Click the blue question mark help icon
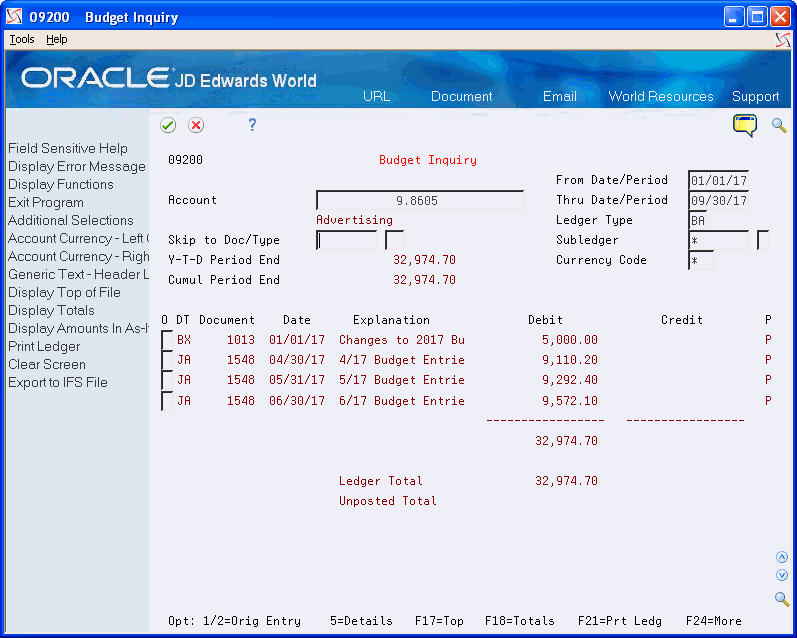 252,125
